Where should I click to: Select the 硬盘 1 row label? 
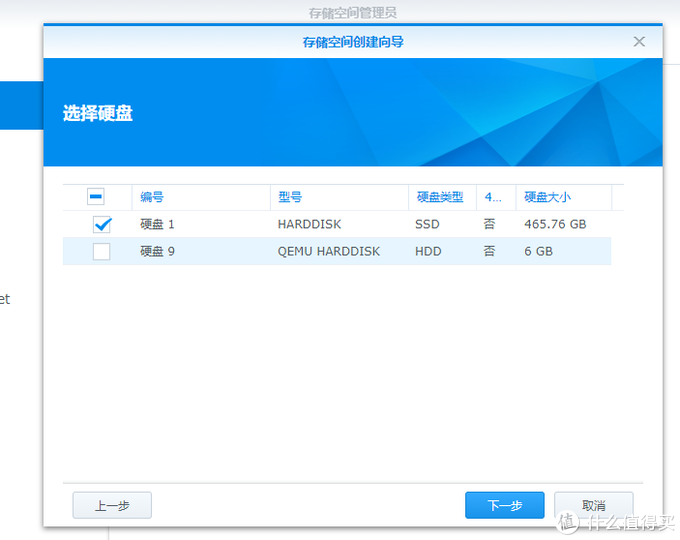coord(157,224)
